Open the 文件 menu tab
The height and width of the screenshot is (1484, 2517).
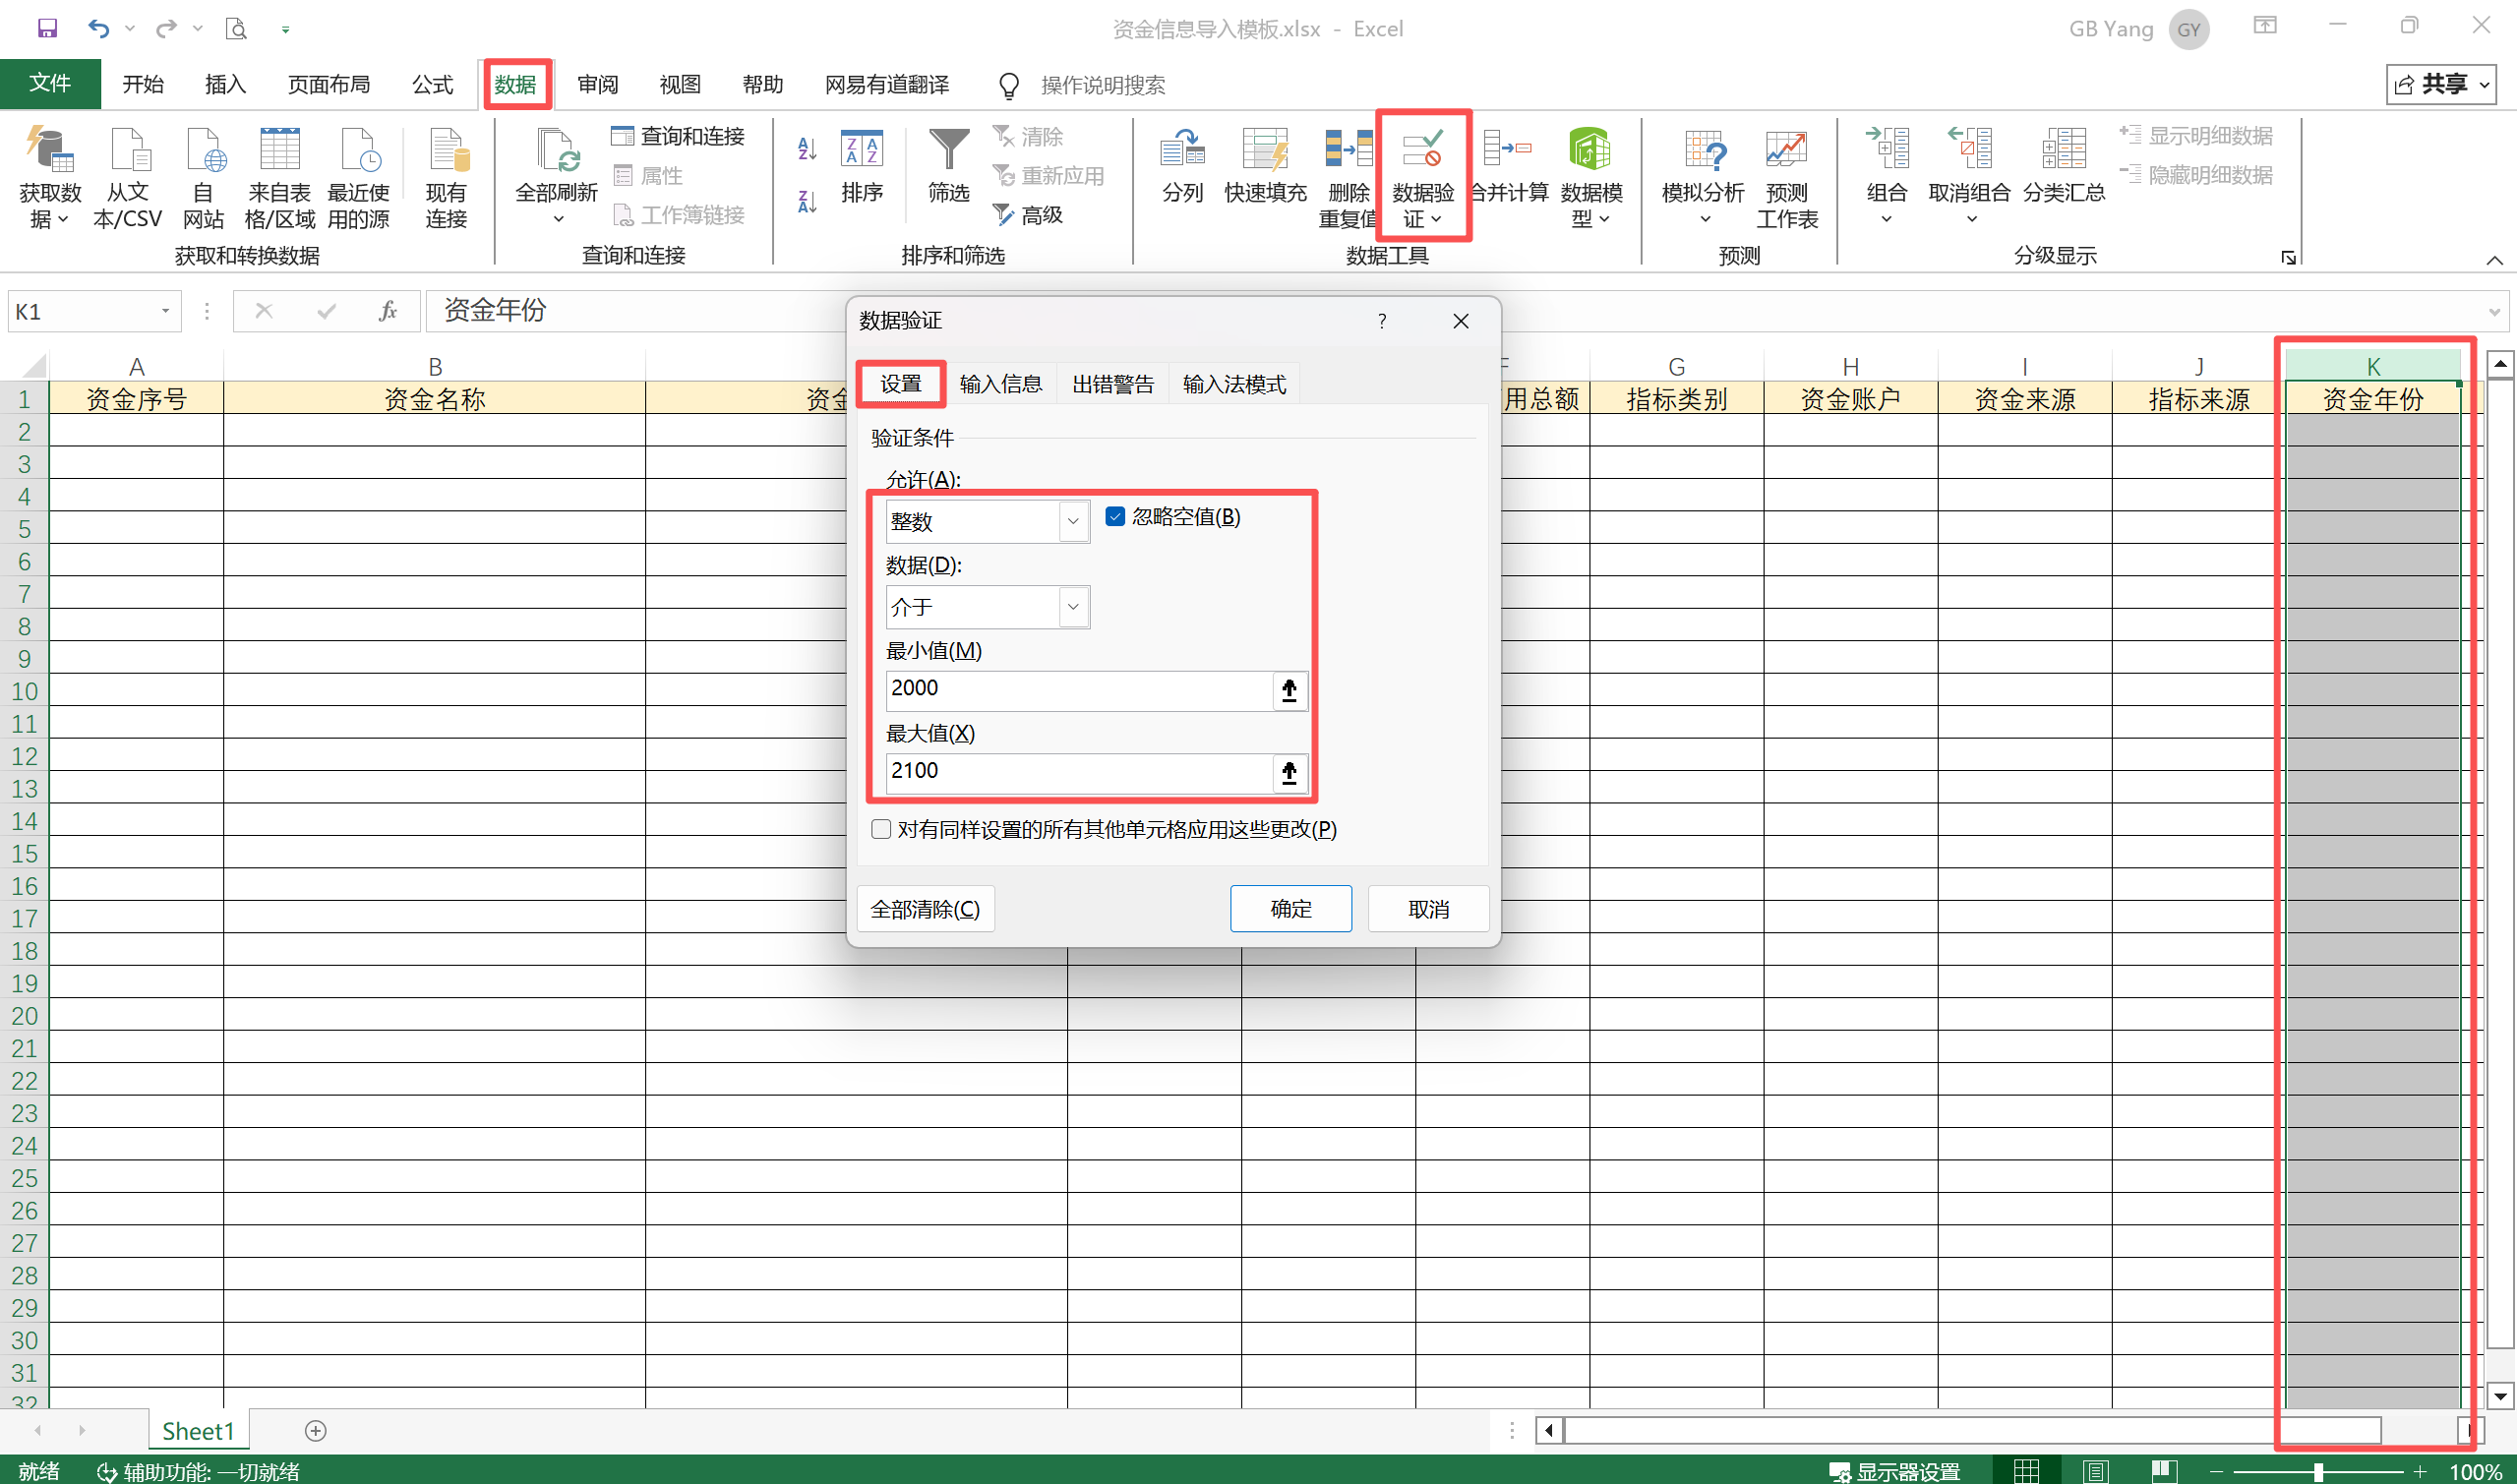click(x=50, y=83)
